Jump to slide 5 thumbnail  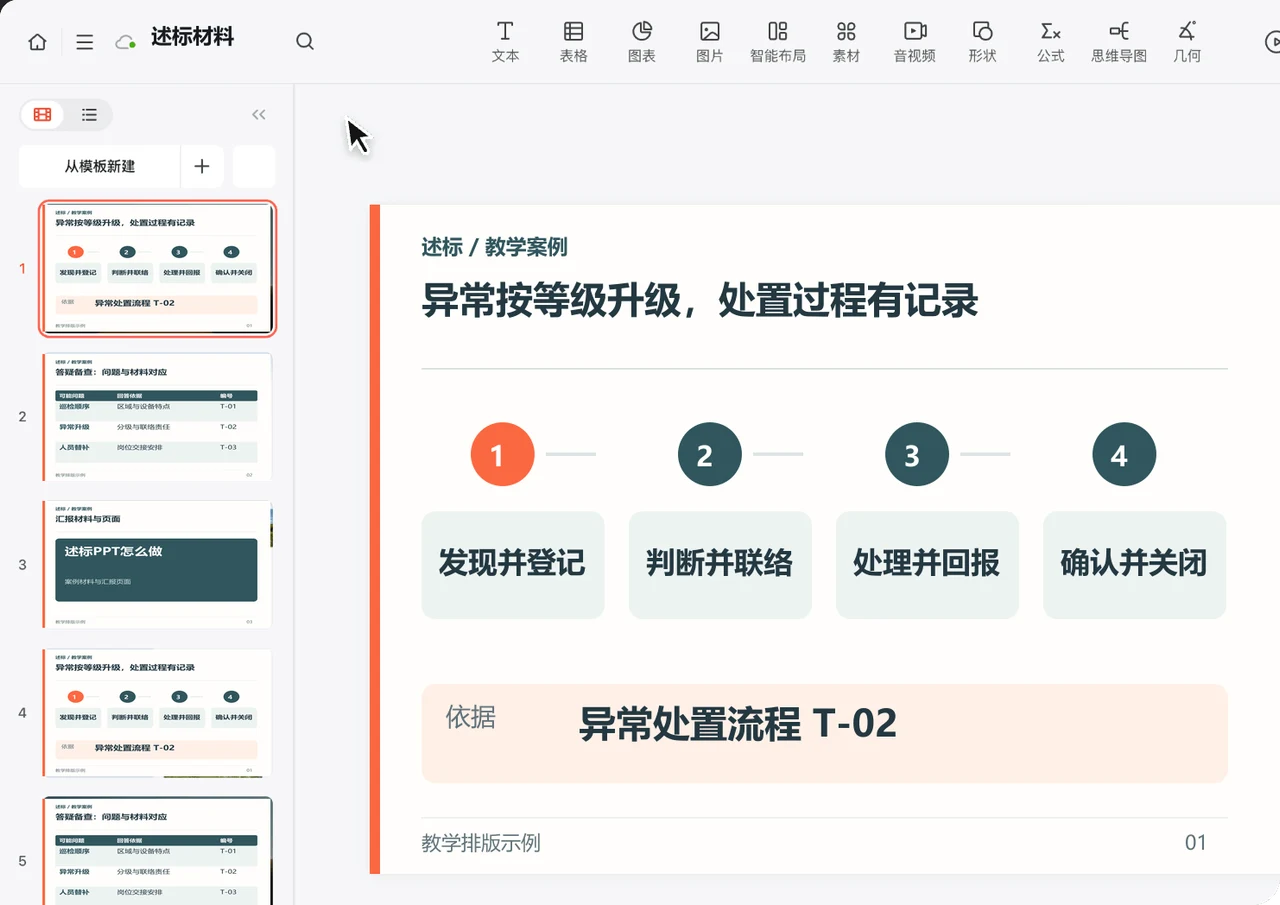pos(157,851)
